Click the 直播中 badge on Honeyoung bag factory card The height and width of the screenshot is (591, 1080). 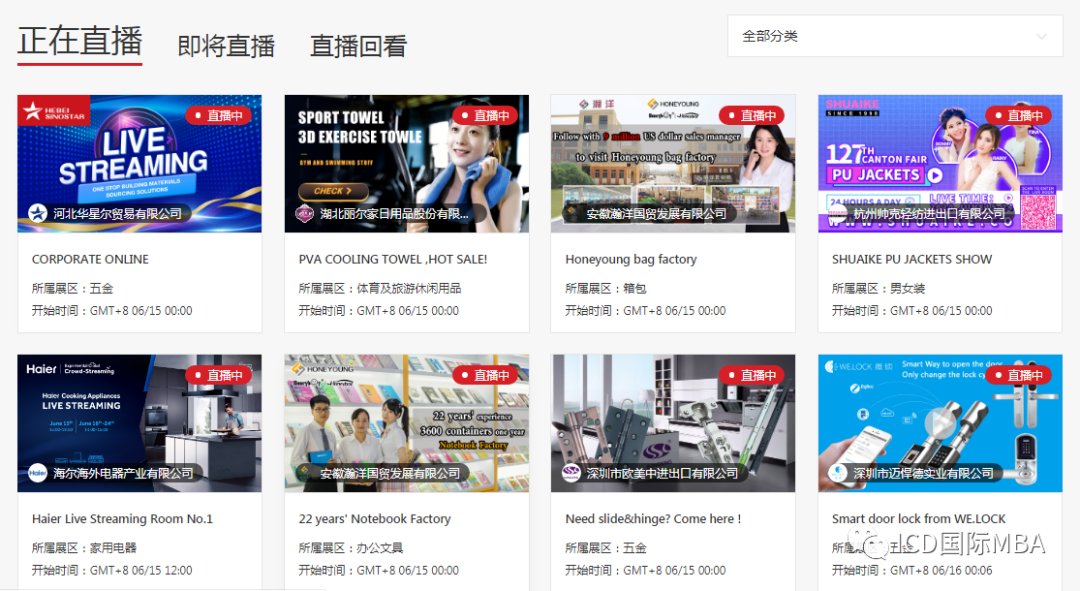tap(751, 115)
